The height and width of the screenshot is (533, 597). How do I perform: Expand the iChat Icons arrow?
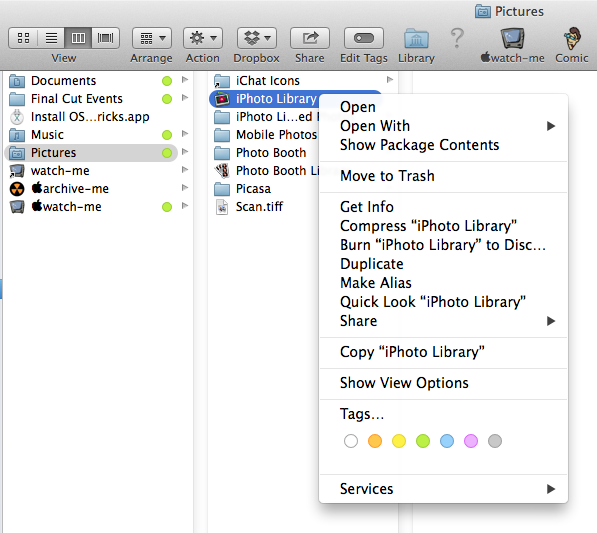[x=390, y=80]
